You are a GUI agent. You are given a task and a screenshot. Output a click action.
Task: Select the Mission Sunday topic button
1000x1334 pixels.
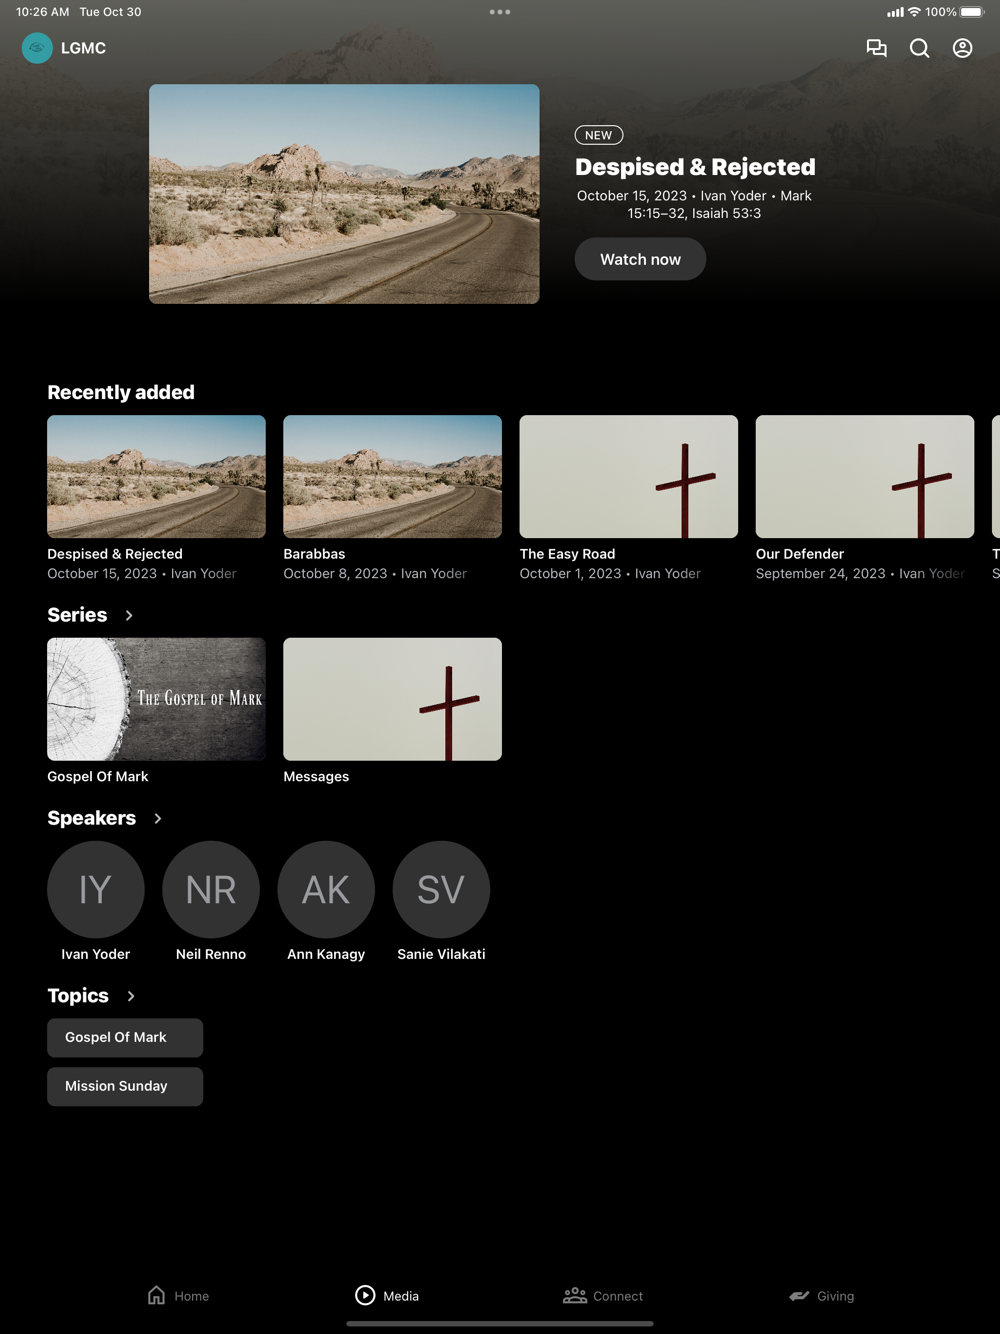tap(125, 1086)
